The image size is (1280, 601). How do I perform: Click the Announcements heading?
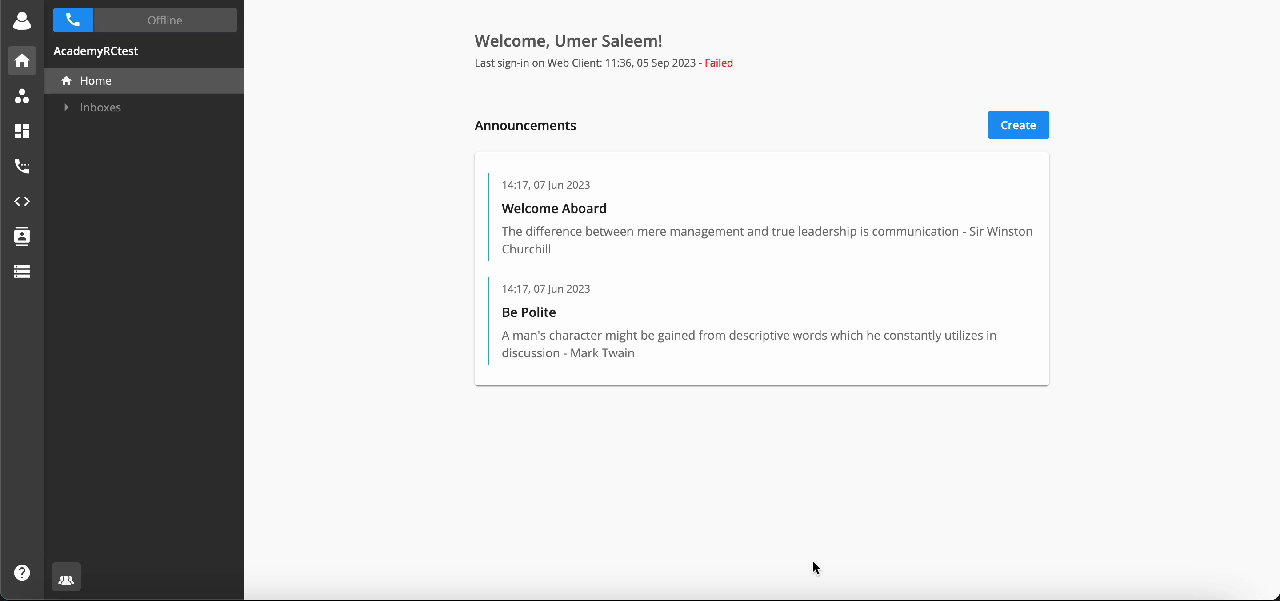(526, 125)
